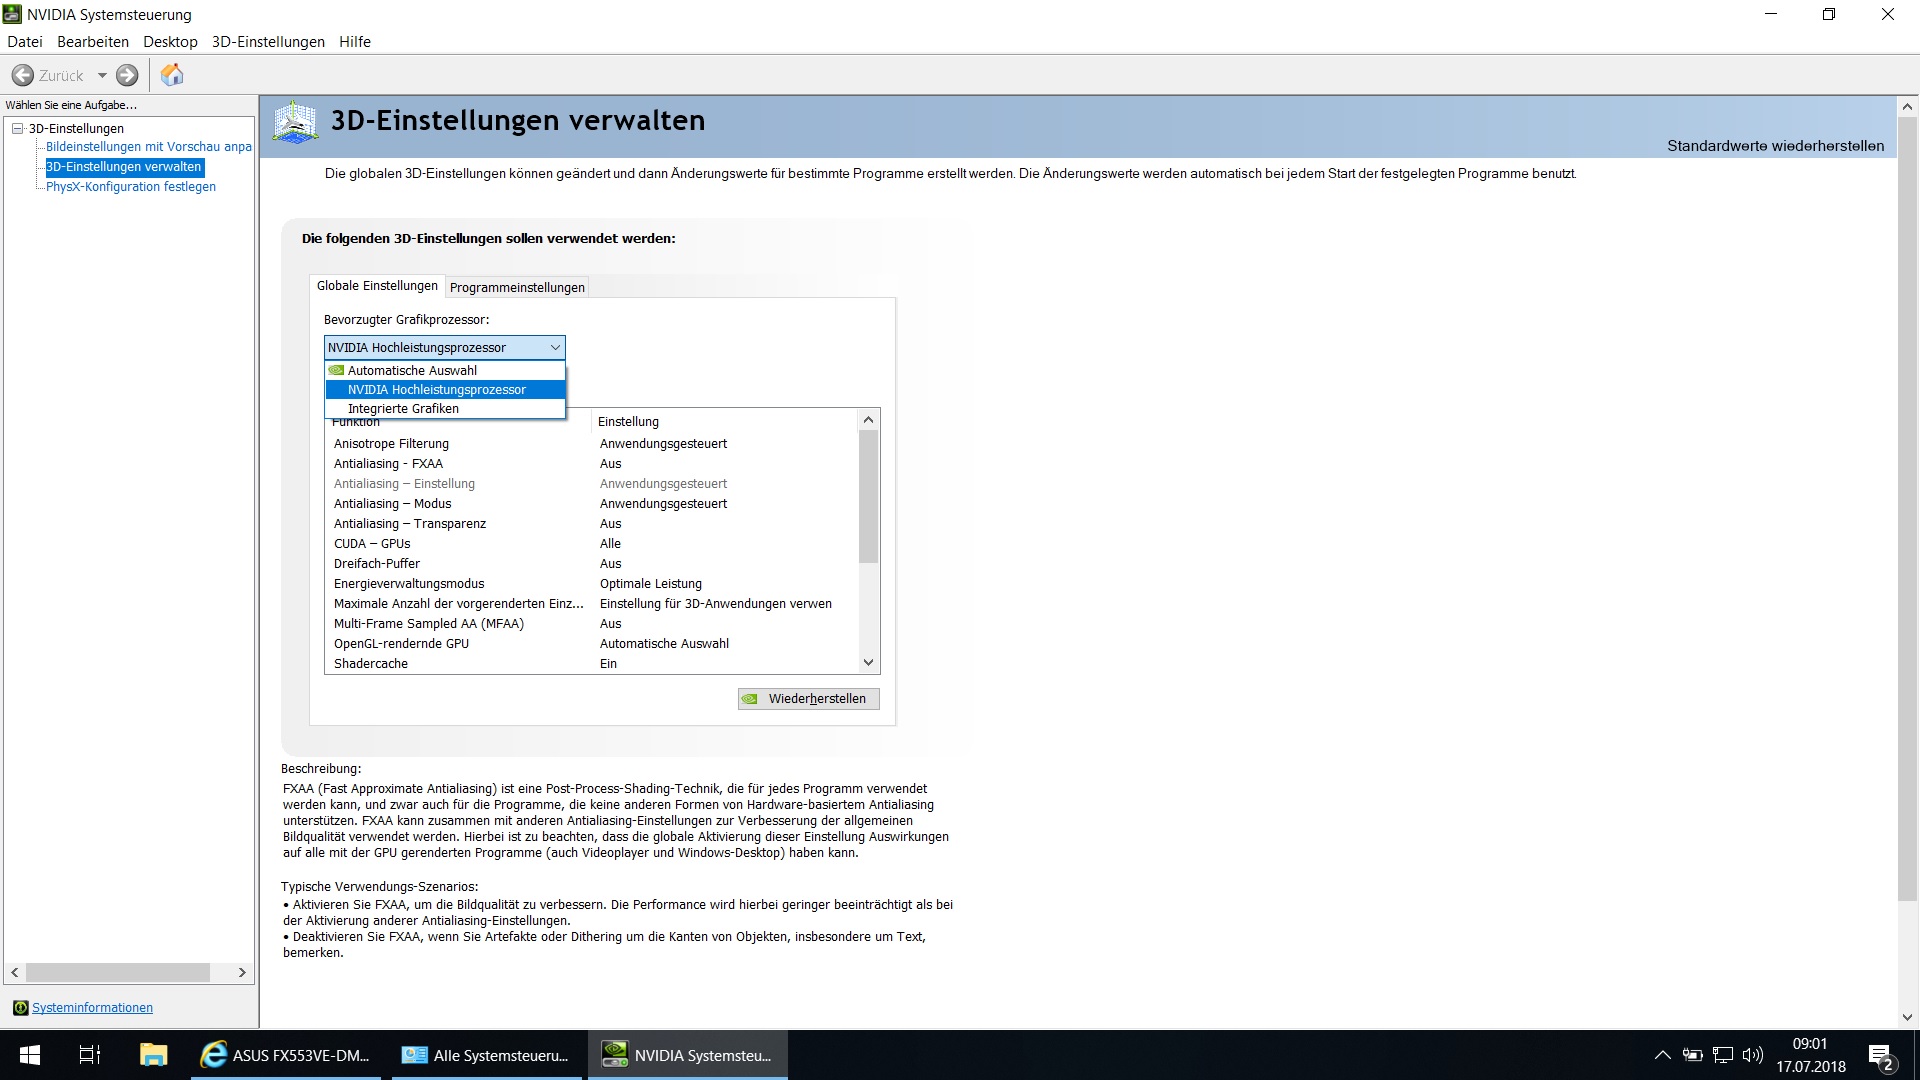This screenshot has height=1080, width=1920.
Task: Show hidden system tray icons
Action: click(x=1662, y=1055)
